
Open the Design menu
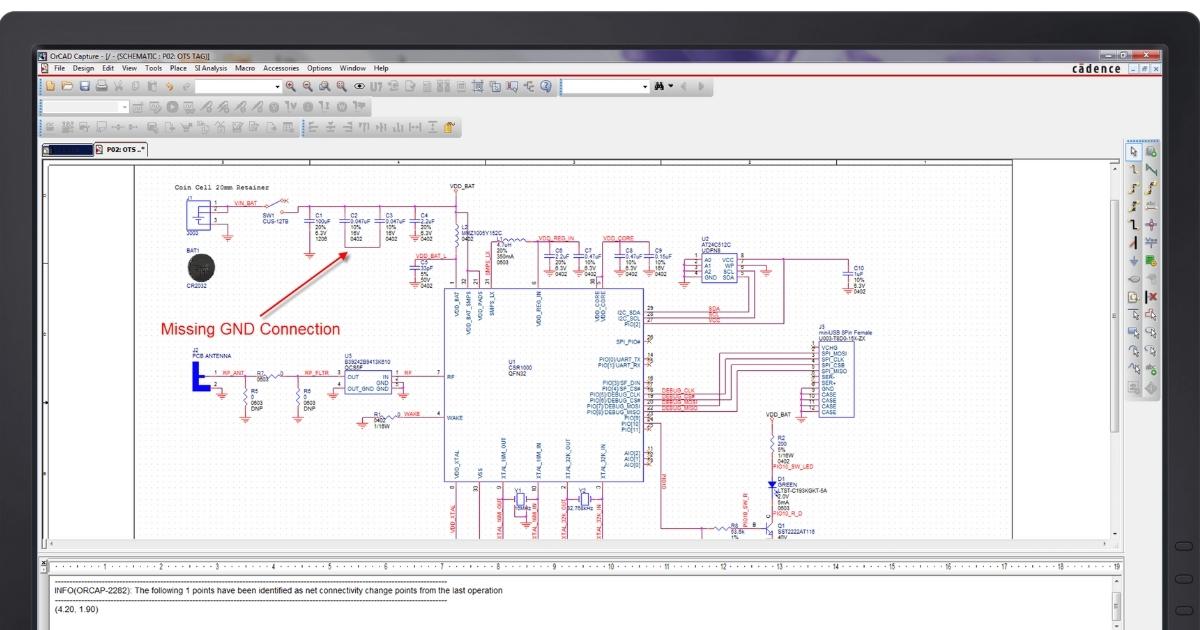coord(83,68)
